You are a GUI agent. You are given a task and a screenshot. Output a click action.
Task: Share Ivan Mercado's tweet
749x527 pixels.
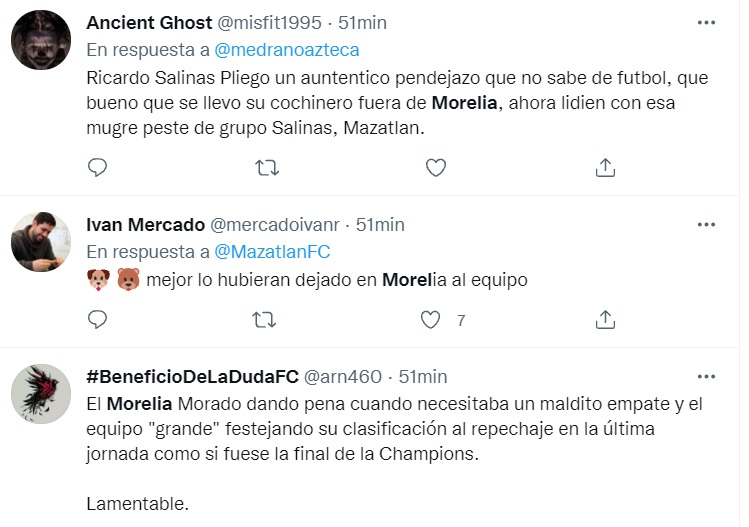click(x=604, y=320)
